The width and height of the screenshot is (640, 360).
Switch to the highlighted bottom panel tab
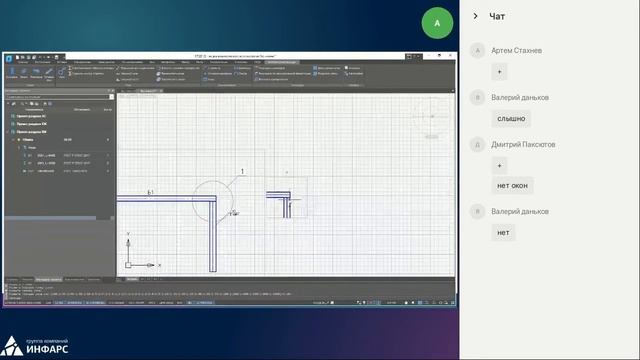(49, 280)
